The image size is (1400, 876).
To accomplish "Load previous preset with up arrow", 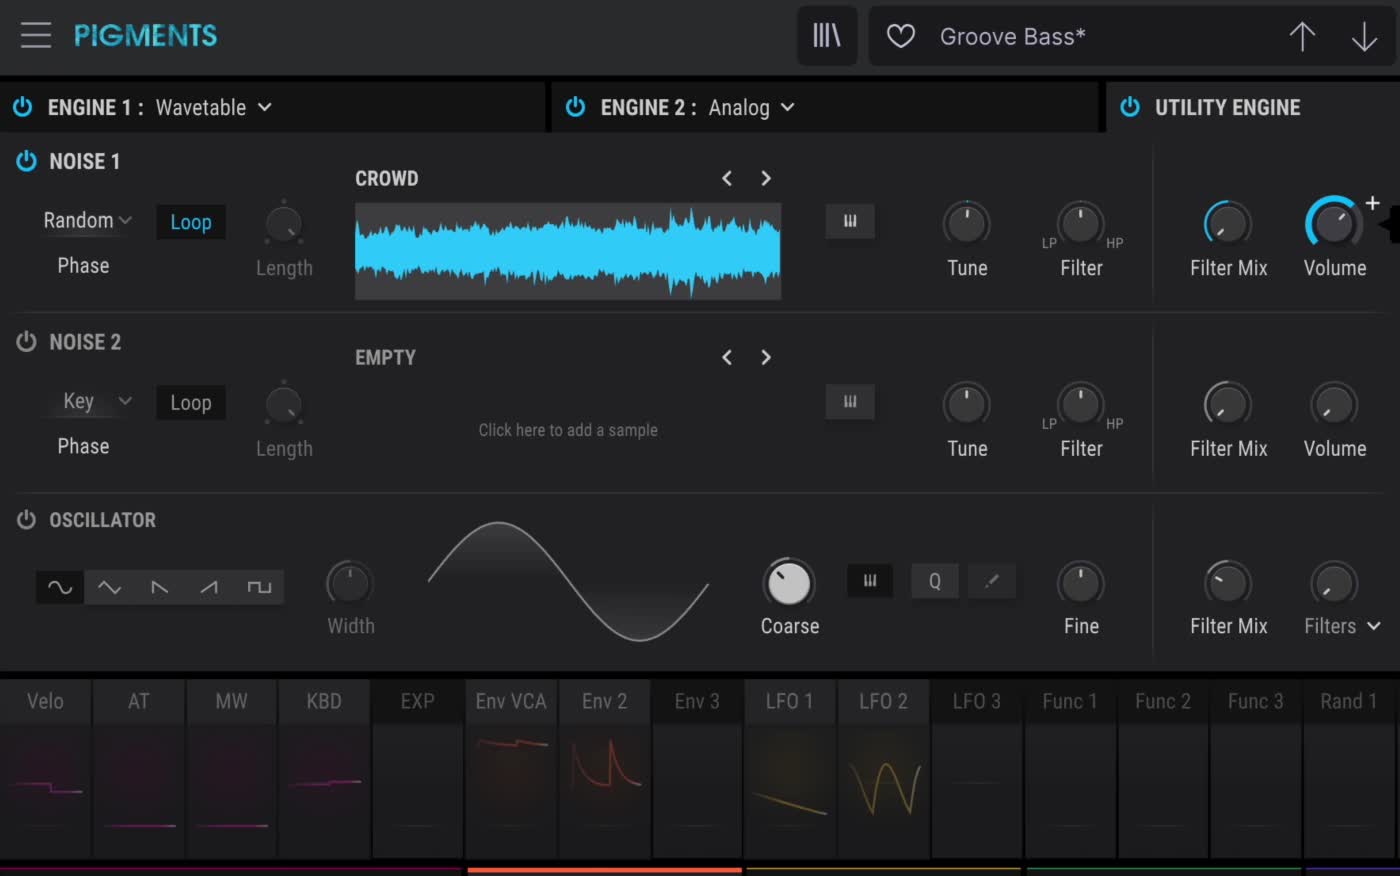I will 1302,37.
